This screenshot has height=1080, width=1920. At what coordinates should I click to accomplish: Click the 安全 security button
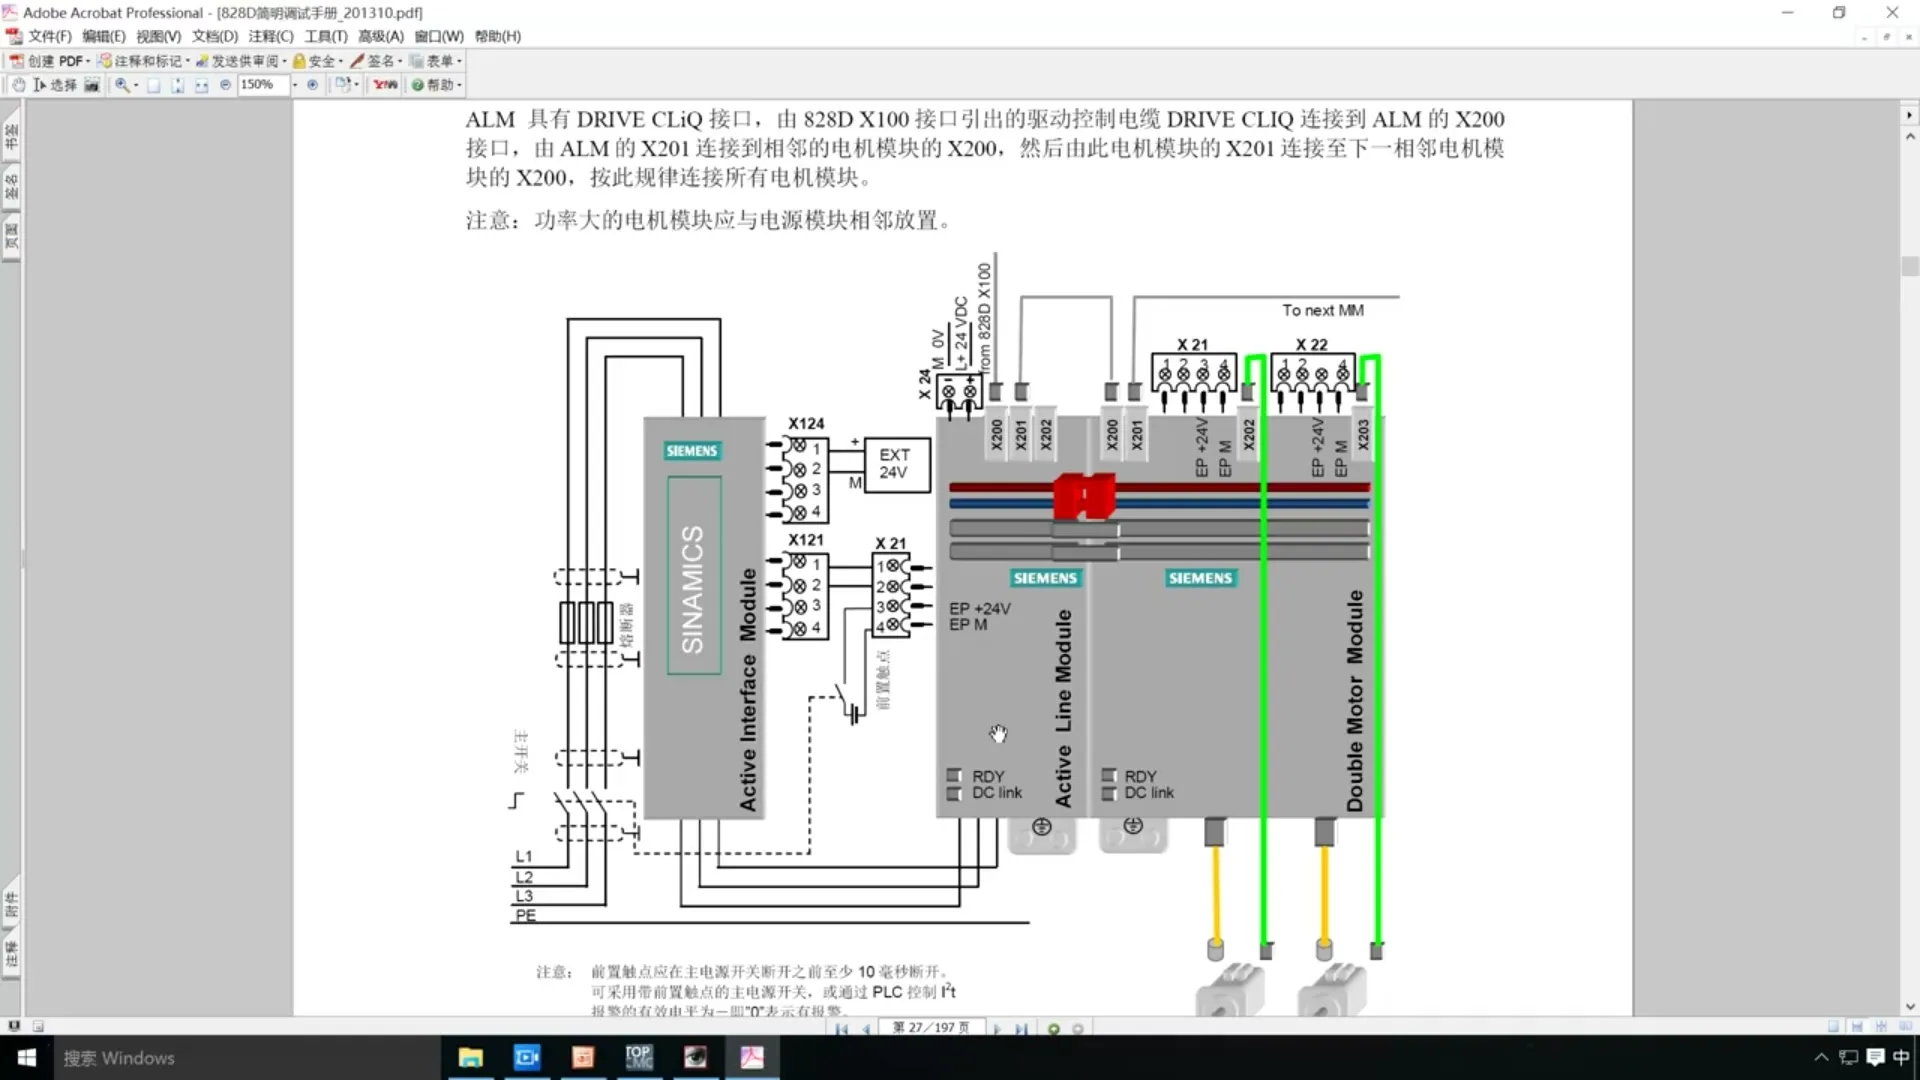tap(314, 61)
